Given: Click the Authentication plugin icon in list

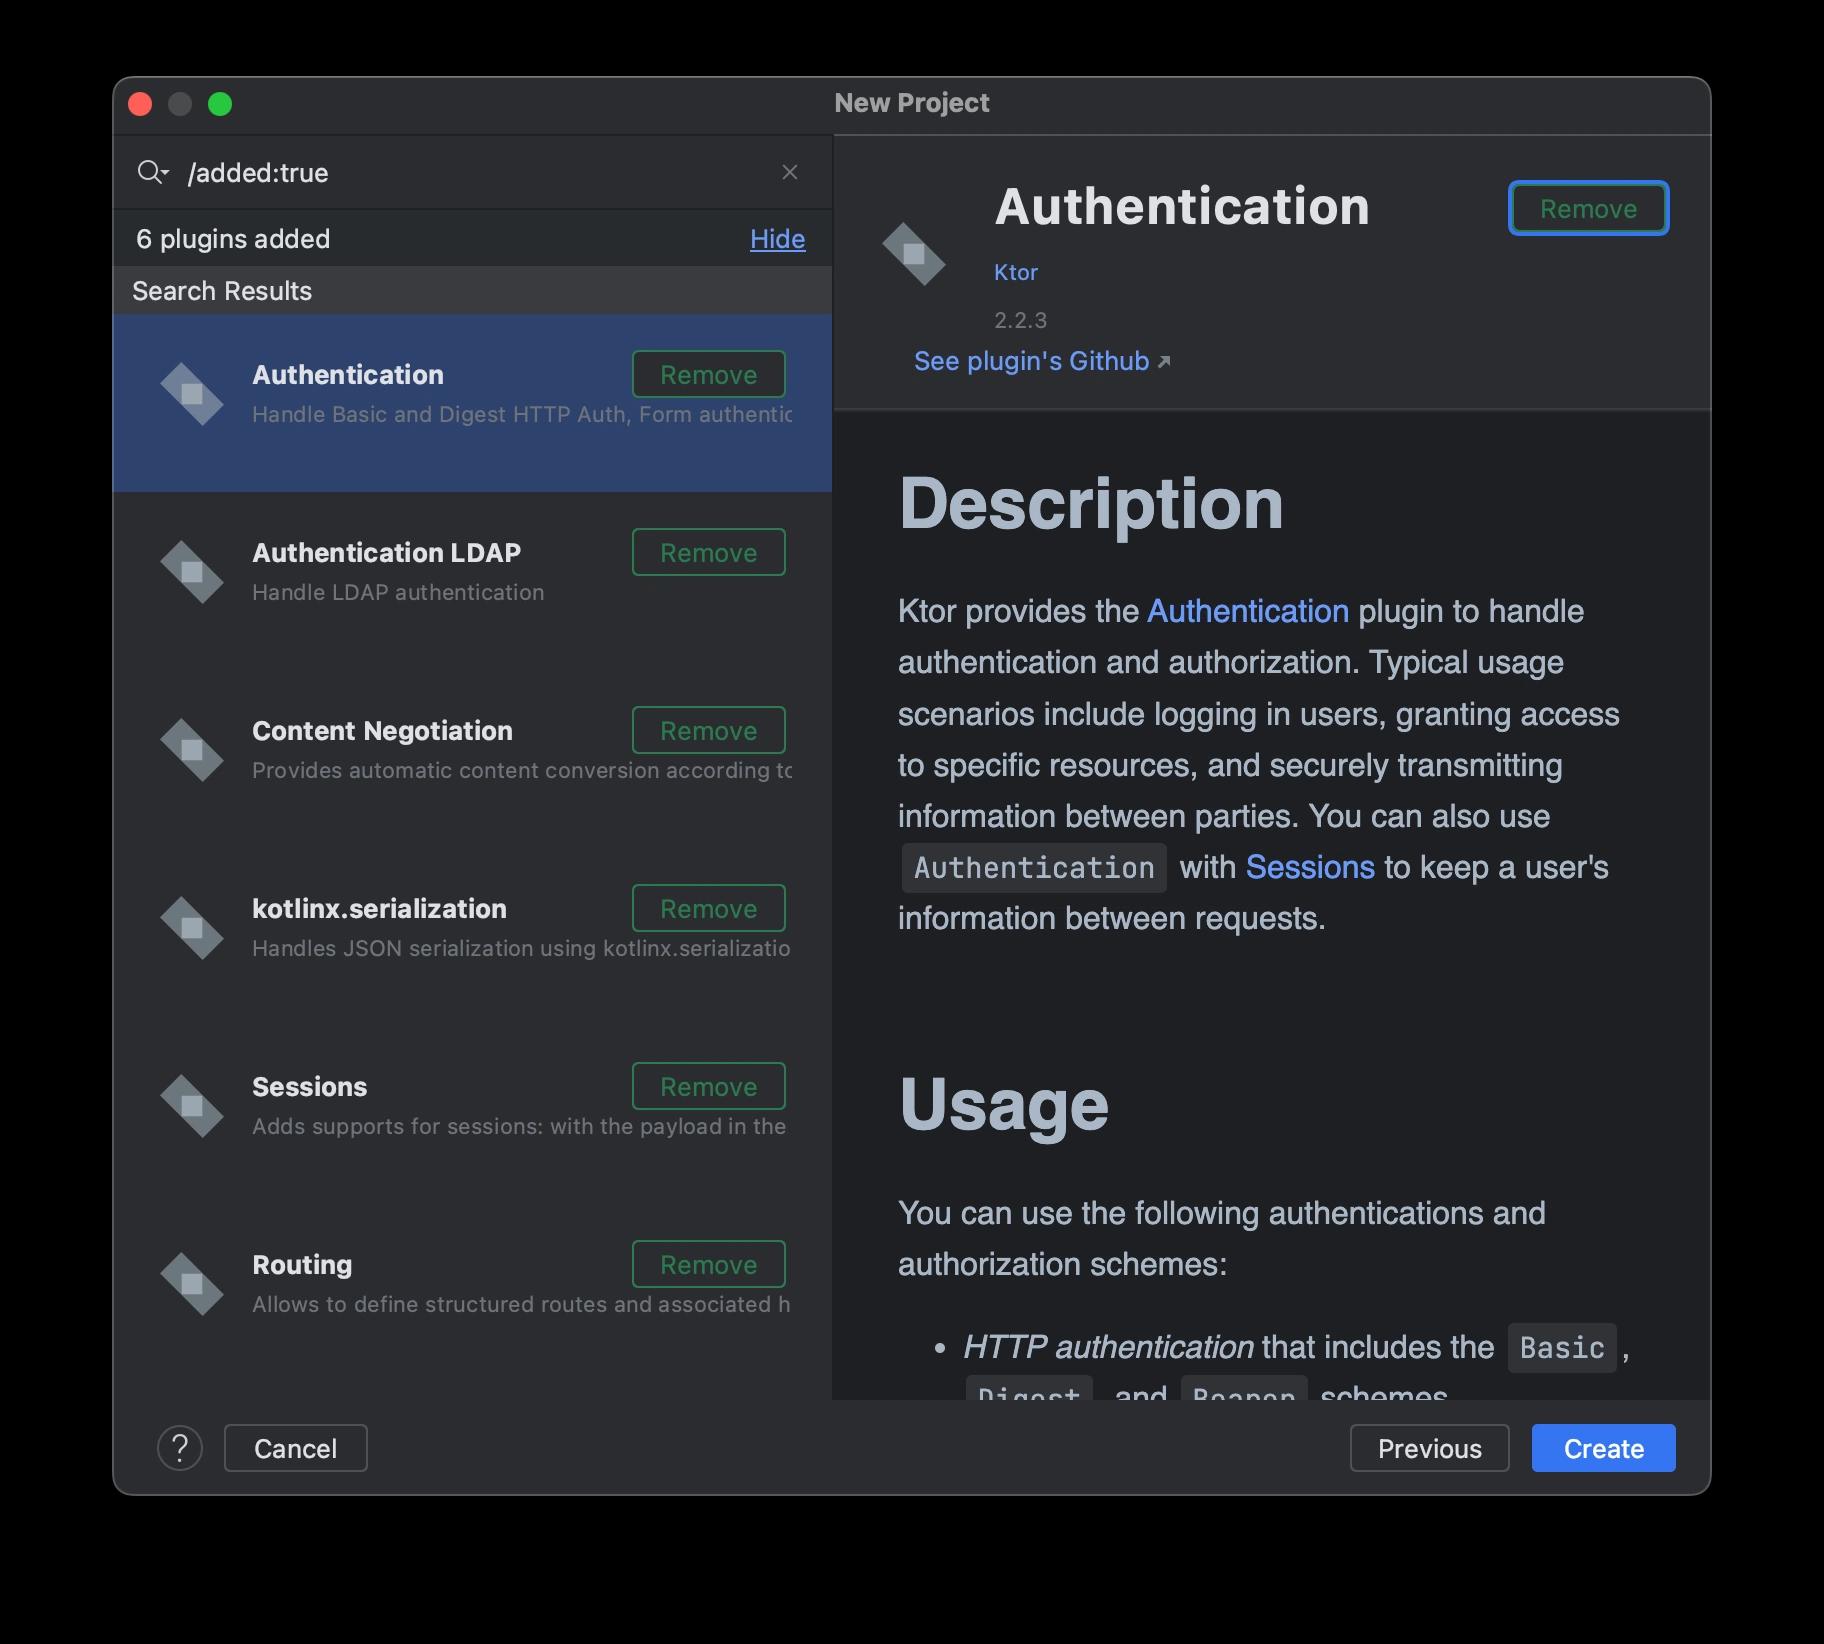Looking at the screenshot, I should (191, 394).
